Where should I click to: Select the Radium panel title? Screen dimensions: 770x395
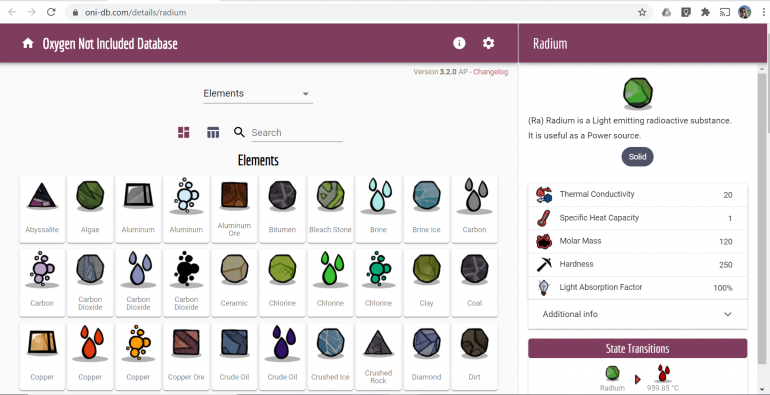(550, 44)
